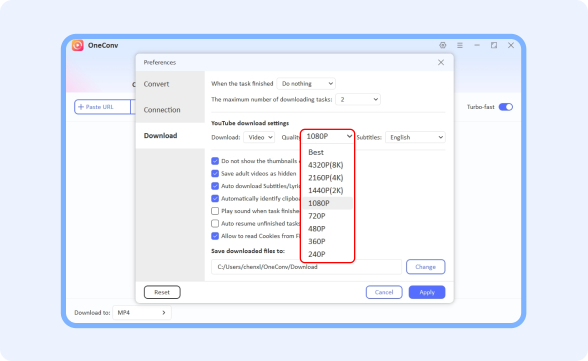
Task: Switch to the Connection preferences tab
Action: (x=170, y=110)
